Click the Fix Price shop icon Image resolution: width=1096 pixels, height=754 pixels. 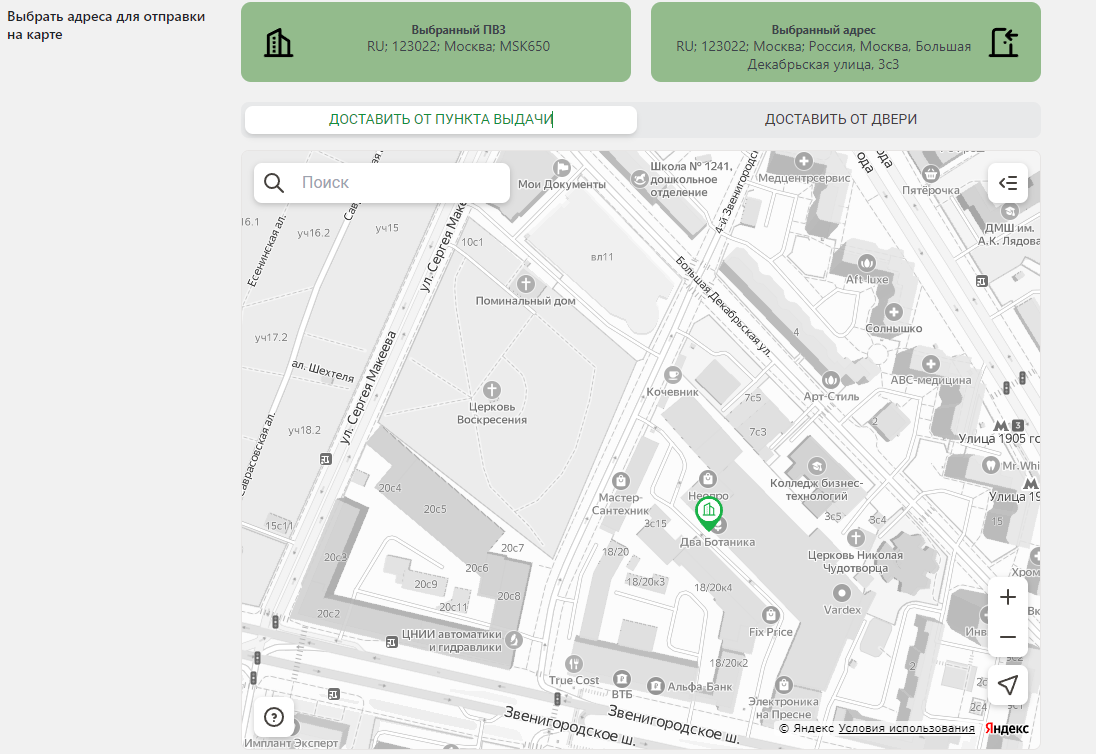pyautogui.click(x=770, y=615)
